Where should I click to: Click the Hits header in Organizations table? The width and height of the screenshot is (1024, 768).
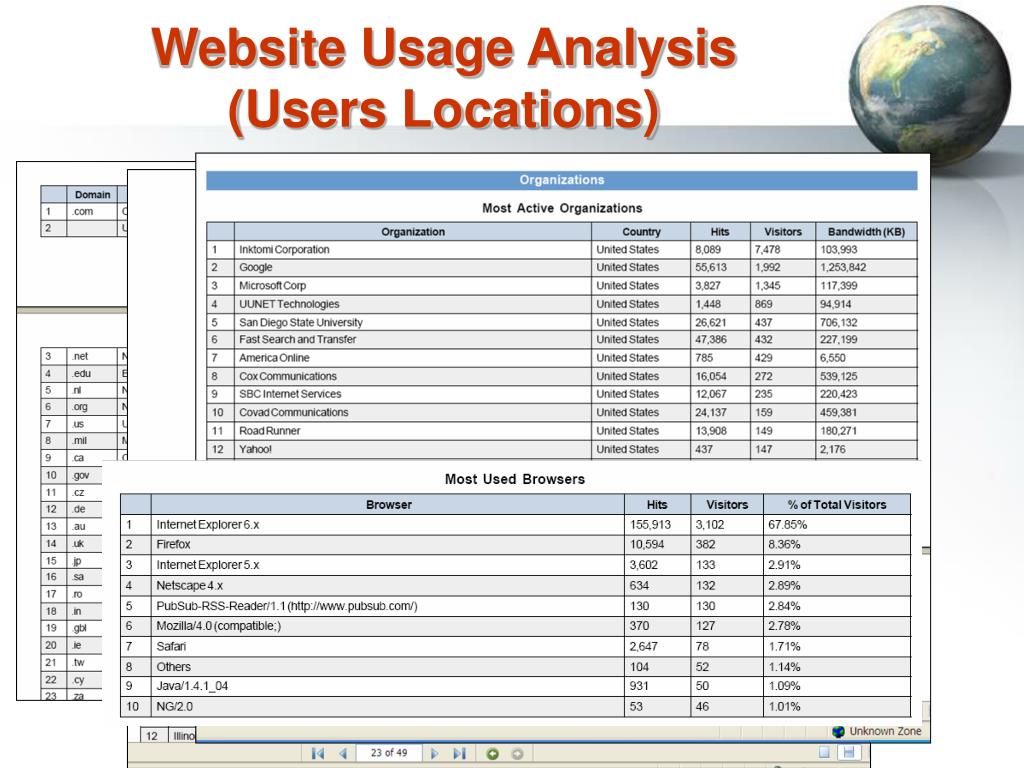tap(720, 232)
